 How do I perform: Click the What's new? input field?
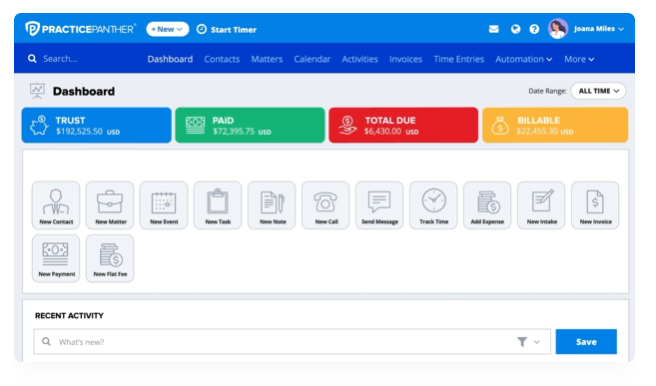[x=292, y=342]
